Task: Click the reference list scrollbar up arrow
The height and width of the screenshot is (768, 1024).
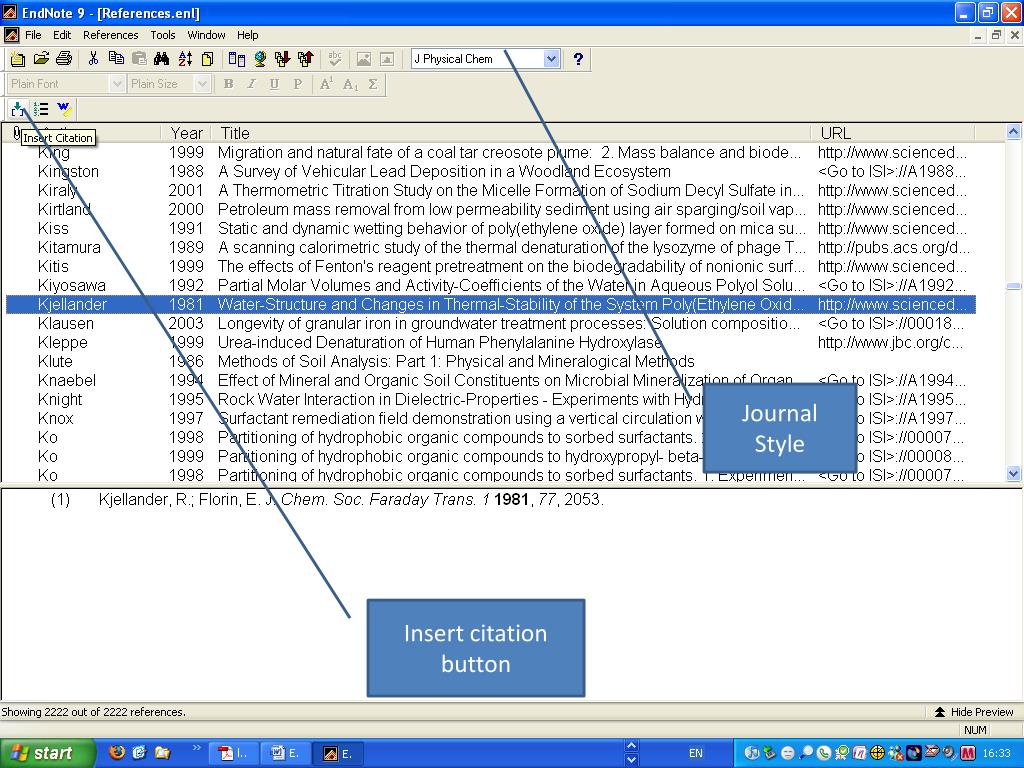Action: [x=1014, y=132]
